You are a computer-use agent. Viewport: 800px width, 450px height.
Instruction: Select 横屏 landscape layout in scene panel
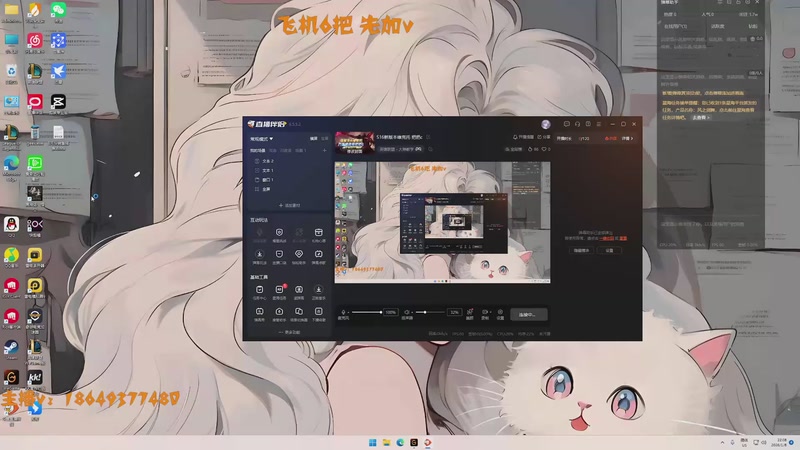tap(314, 139)
